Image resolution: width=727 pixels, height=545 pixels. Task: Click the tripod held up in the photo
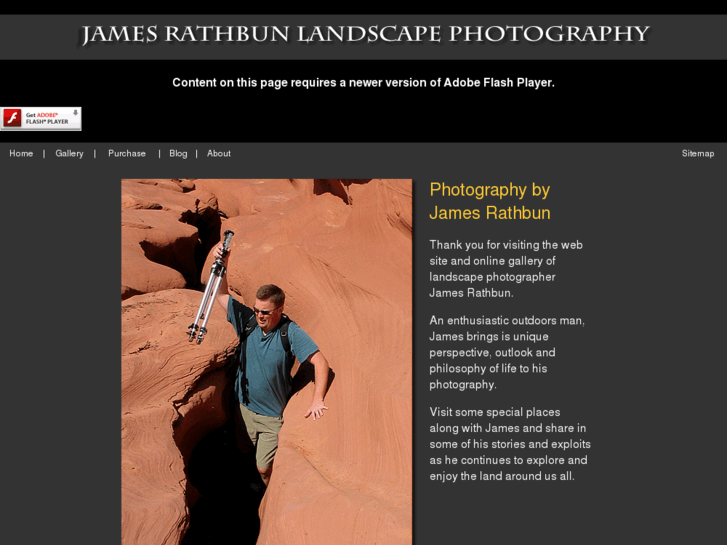210,287
